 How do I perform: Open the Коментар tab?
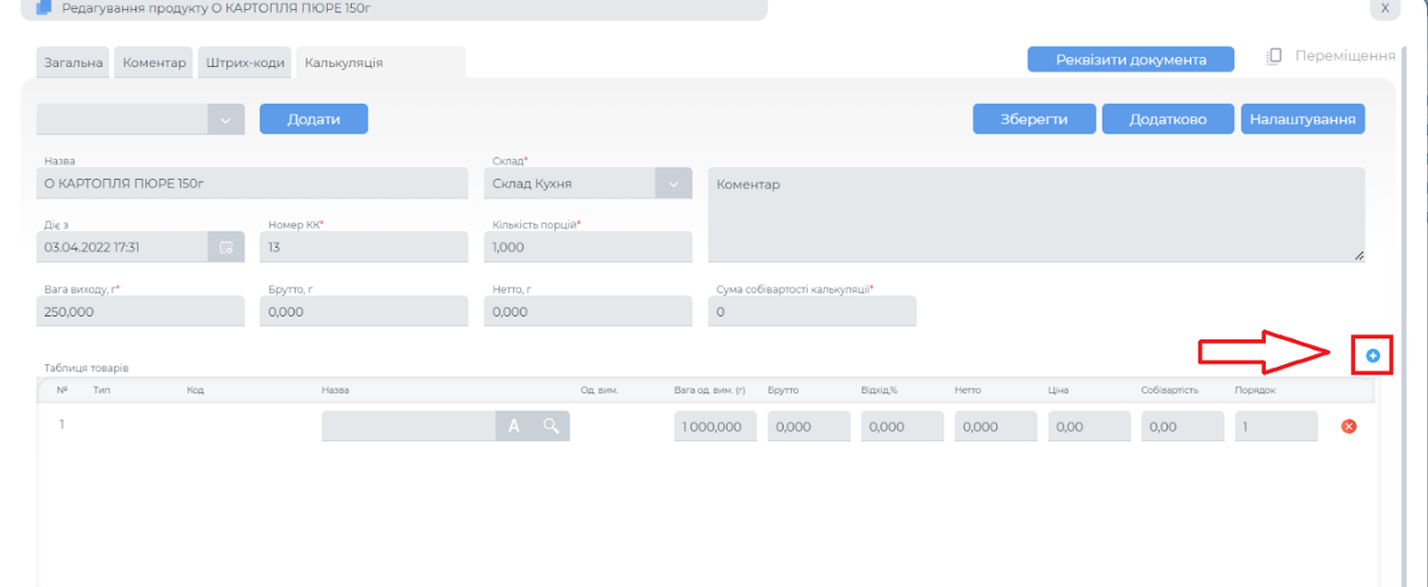(154, 63)
